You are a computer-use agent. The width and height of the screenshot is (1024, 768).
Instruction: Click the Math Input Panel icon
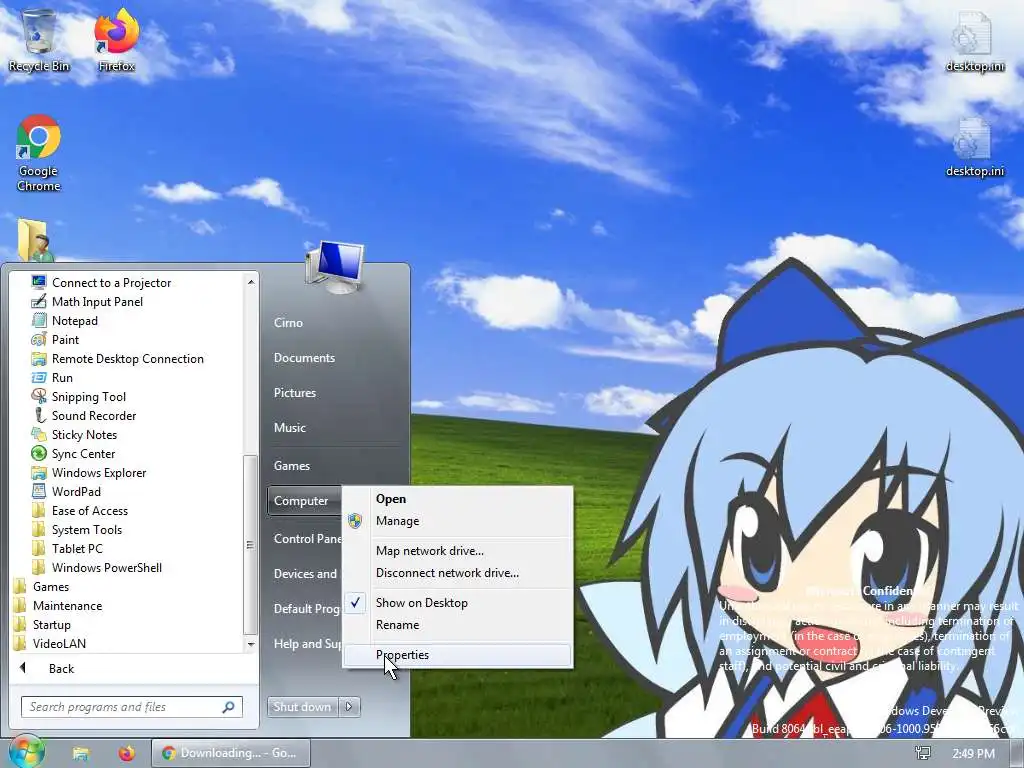coord(39,301)
